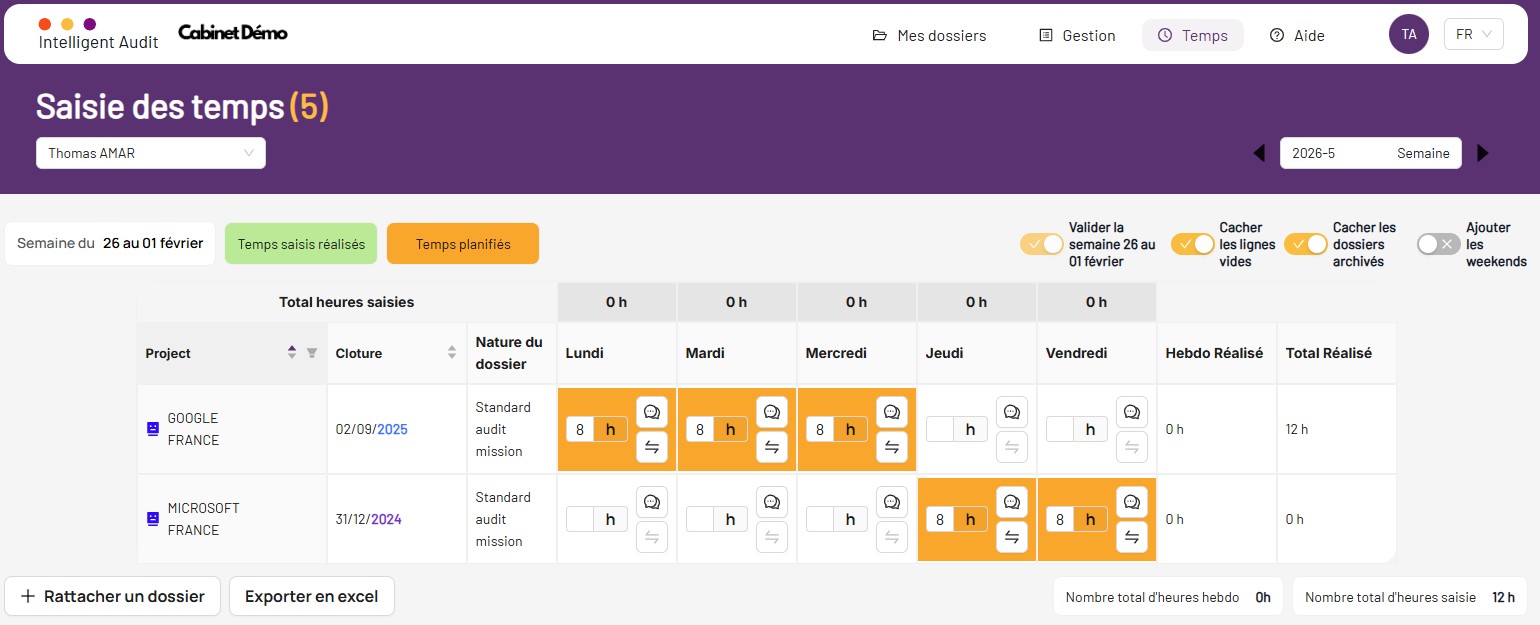This screenshot has height=625, width=1540.
Task: Click the TA user avatar
Action: 1408,34
